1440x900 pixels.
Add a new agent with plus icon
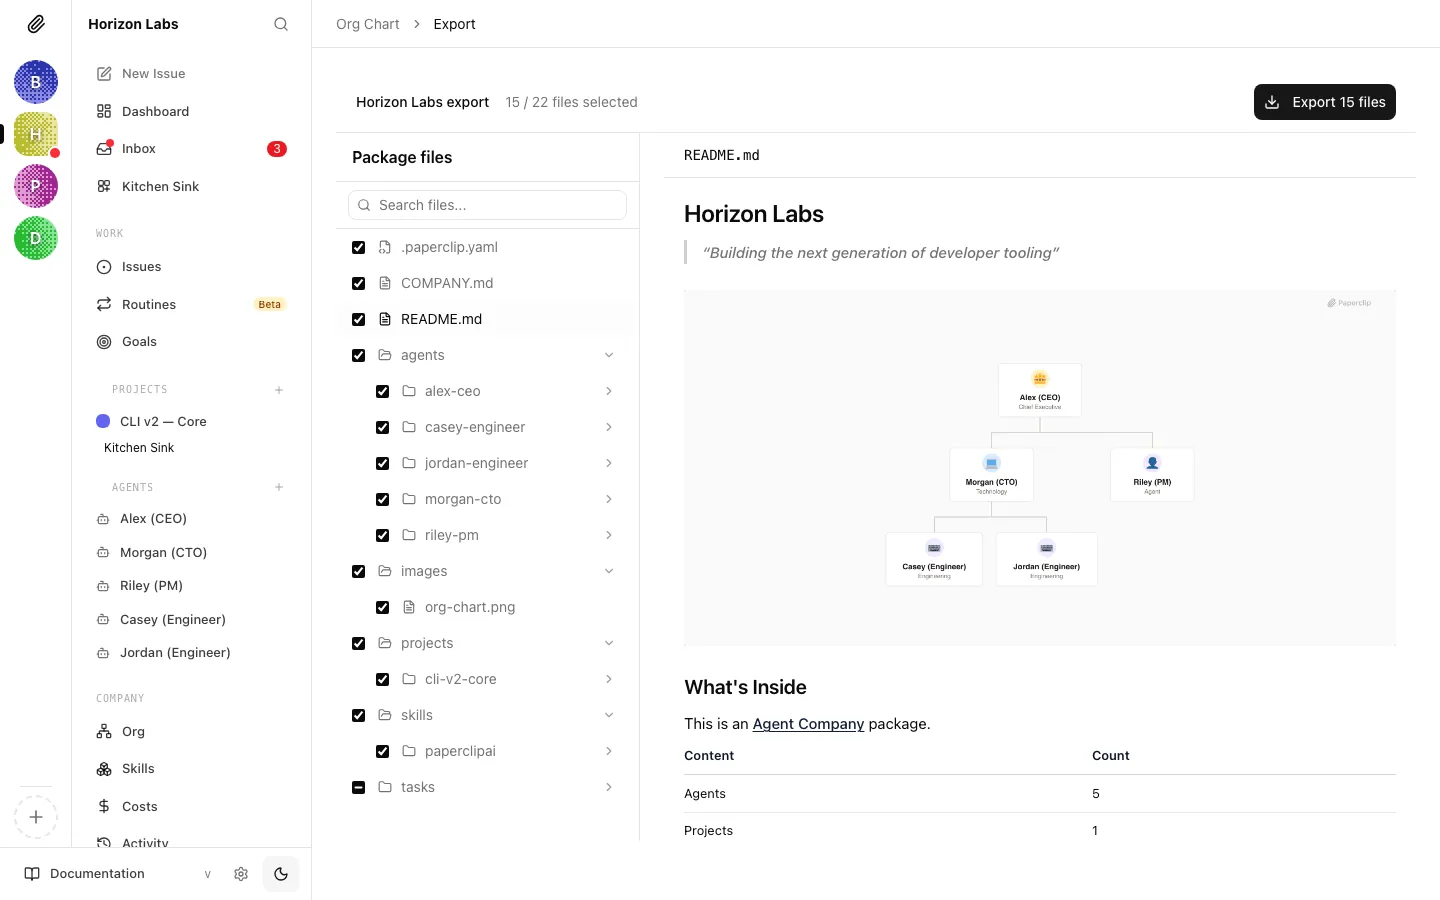pyautogui.click(x=279, y=487)
